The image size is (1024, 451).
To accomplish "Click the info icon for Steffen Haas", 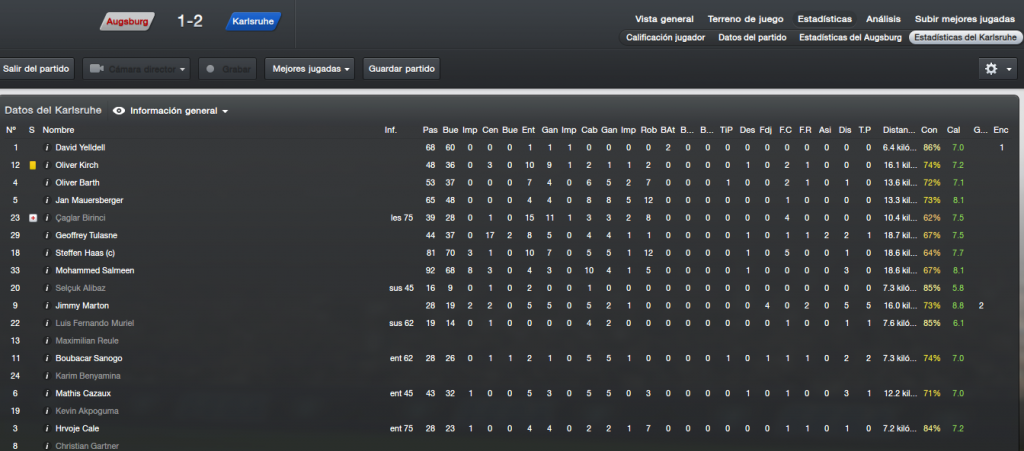I will click(47, 253).
